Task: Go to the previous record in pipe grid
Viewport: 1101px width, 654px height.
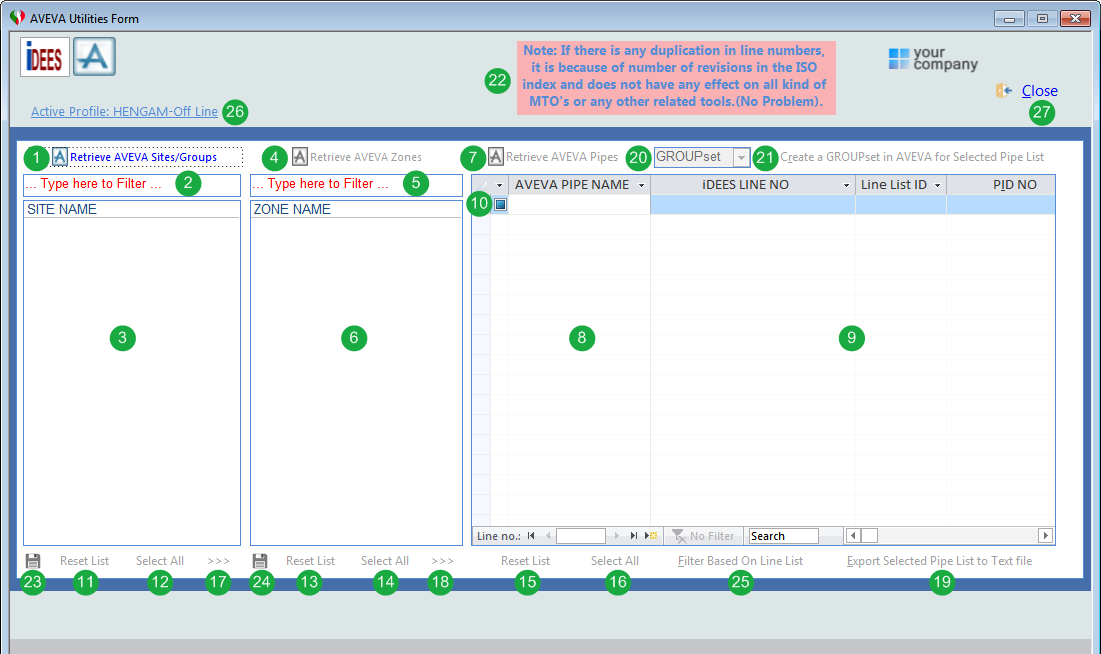Action: point(548,536)
